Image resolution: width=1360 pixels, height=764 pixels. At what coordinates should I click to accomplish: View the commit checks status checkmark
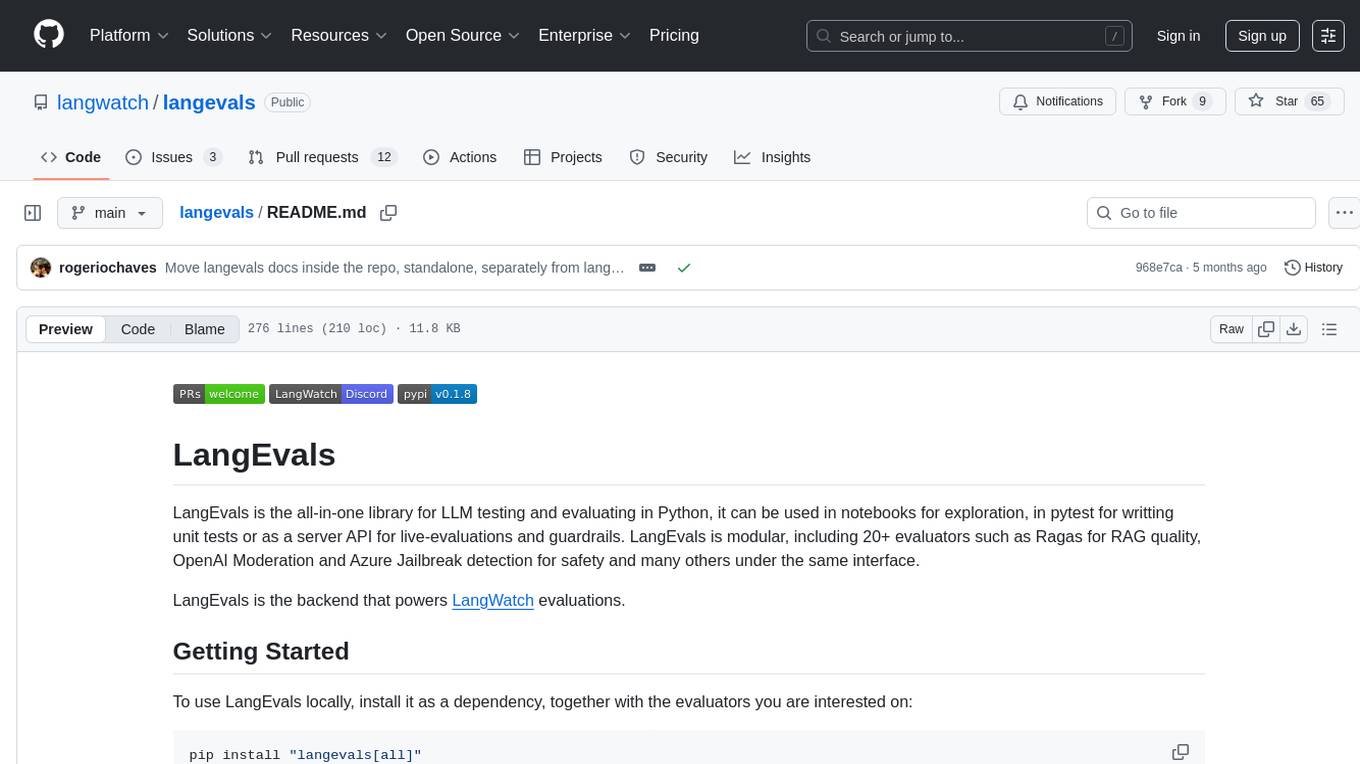click(x=684, y=268)
